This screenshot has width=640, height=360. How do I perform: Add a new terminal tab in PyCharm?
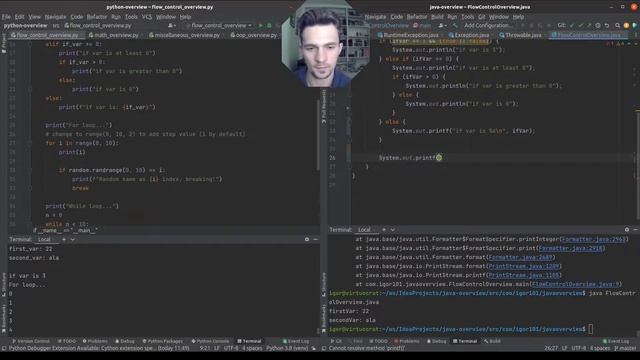[x=64, y=240]
